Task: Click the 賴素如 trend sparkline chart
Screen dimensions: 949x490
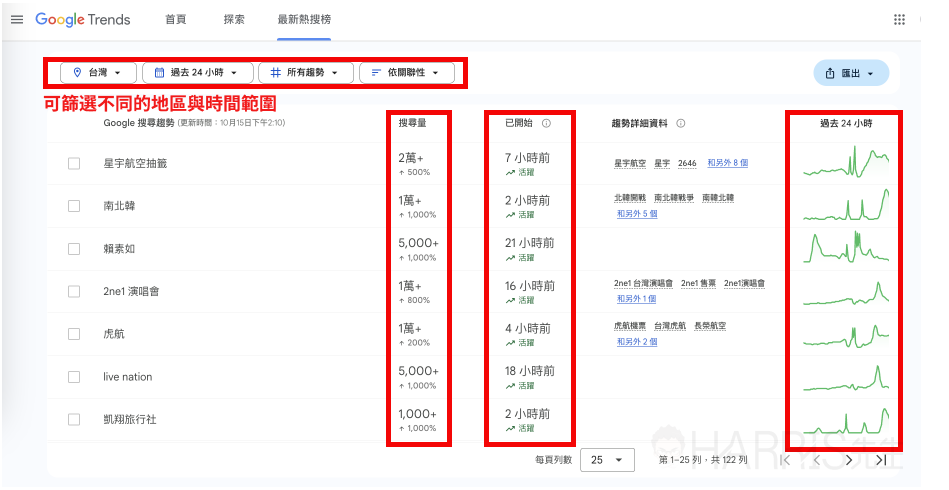Action: click(x=846, y=248)
